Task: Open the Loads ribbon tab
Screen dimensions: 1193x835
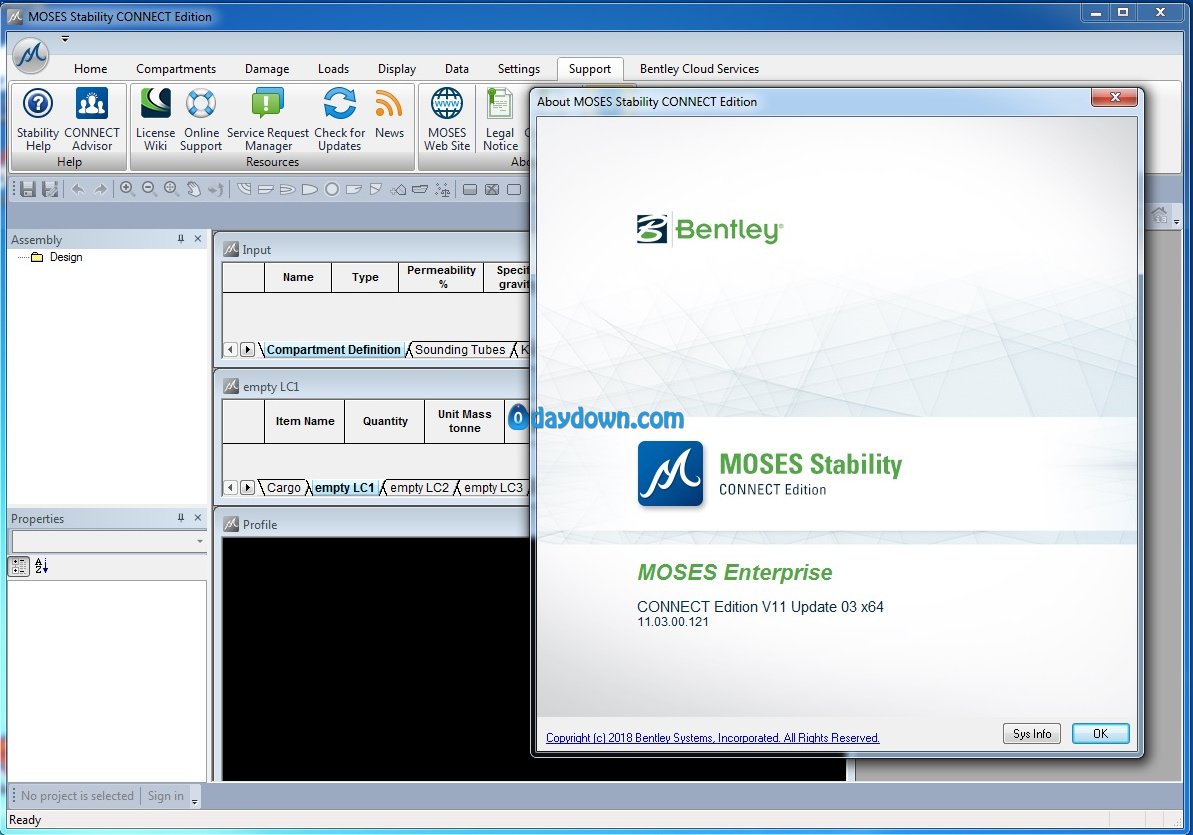Action: pos(333,69)
